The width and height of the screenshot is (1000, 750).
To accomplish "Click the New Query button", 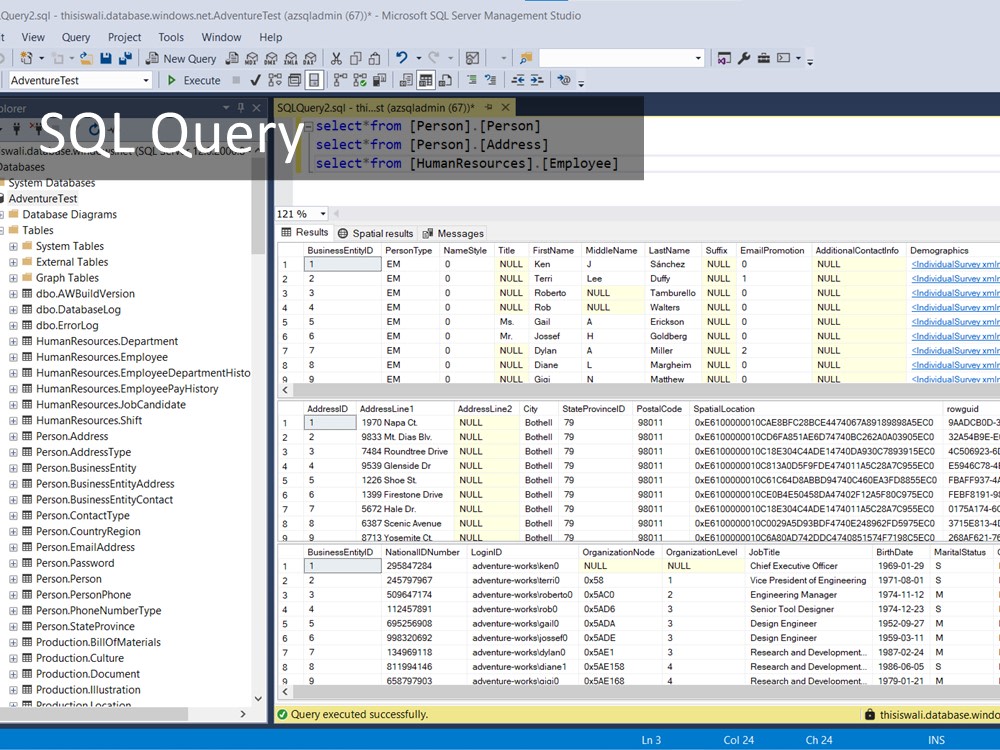I will coord(181,59).
